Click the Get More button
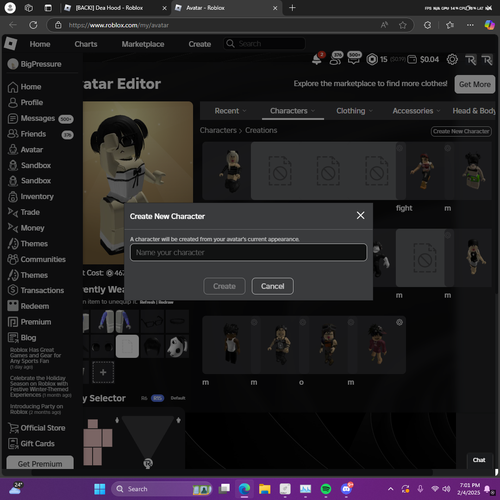 click(x=475, y=84)
